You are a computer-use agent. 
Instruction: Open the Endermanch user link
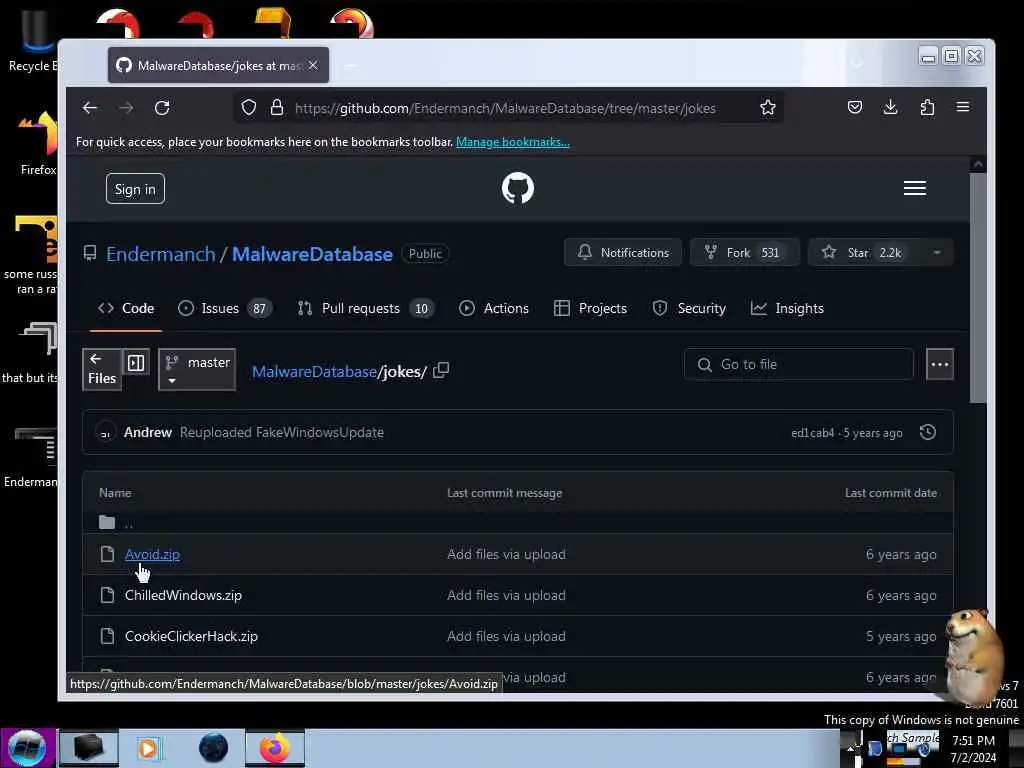pyautogui.click(x=161, y=254)
